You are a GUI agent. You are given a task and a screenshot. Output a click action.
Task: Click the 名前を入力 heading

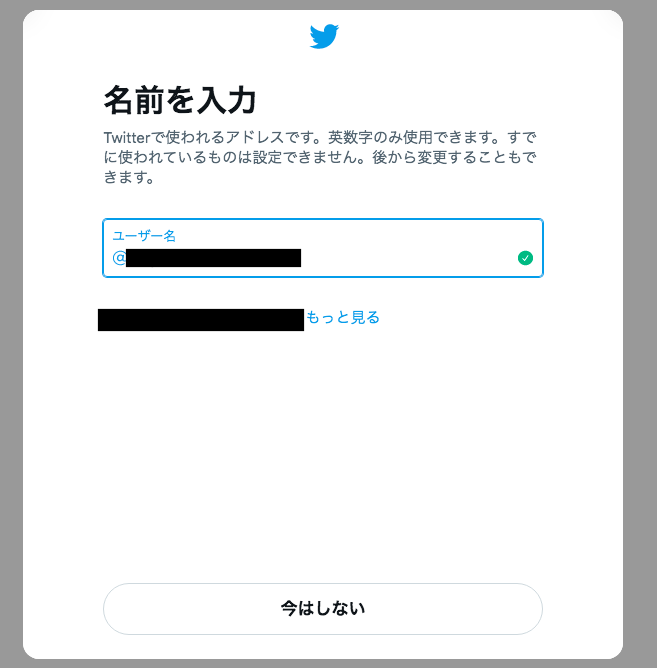(180, 100)
